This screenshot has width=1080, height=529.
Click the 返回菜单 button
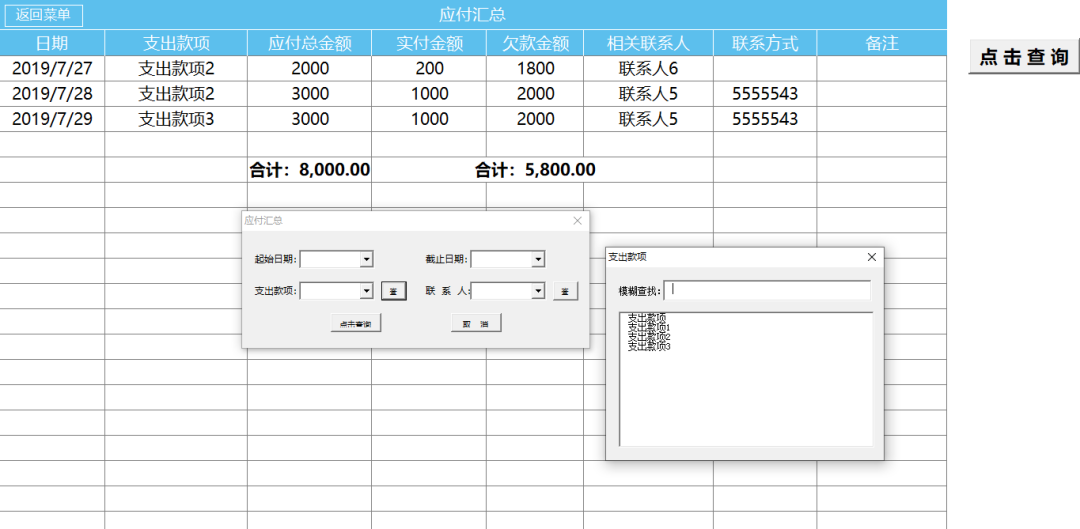43,15
